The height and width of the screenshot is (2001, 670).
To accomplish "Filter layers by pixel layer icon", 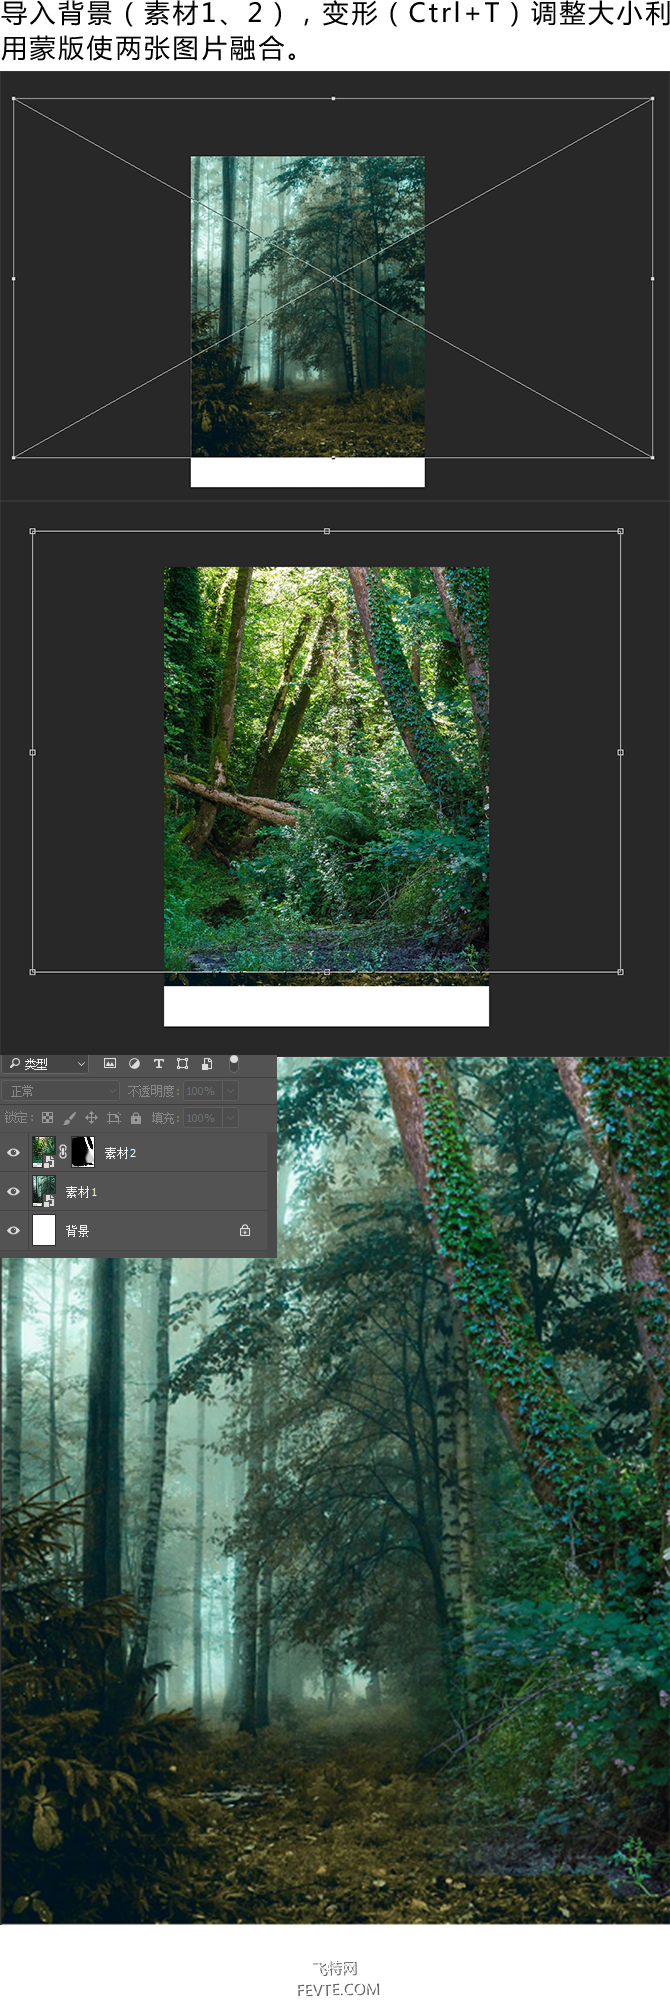I will click(110, 1064).
